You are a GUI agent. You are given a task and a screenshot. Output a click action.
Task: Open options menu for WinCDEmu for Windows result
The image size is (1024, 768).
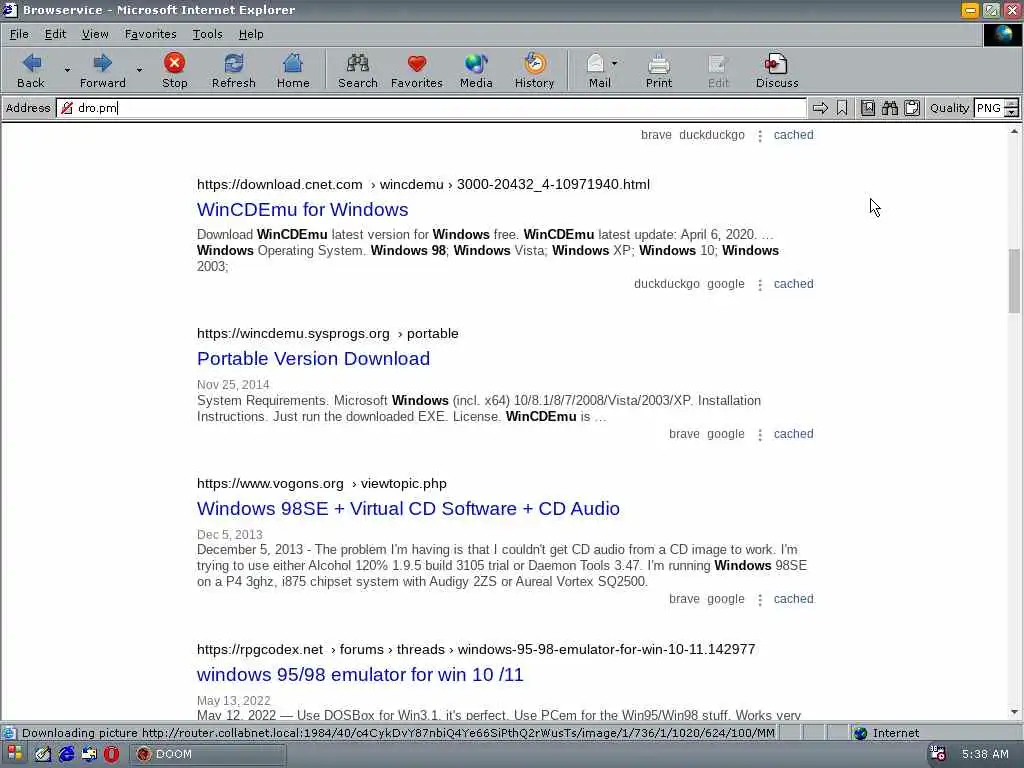(x=760, y=285)
